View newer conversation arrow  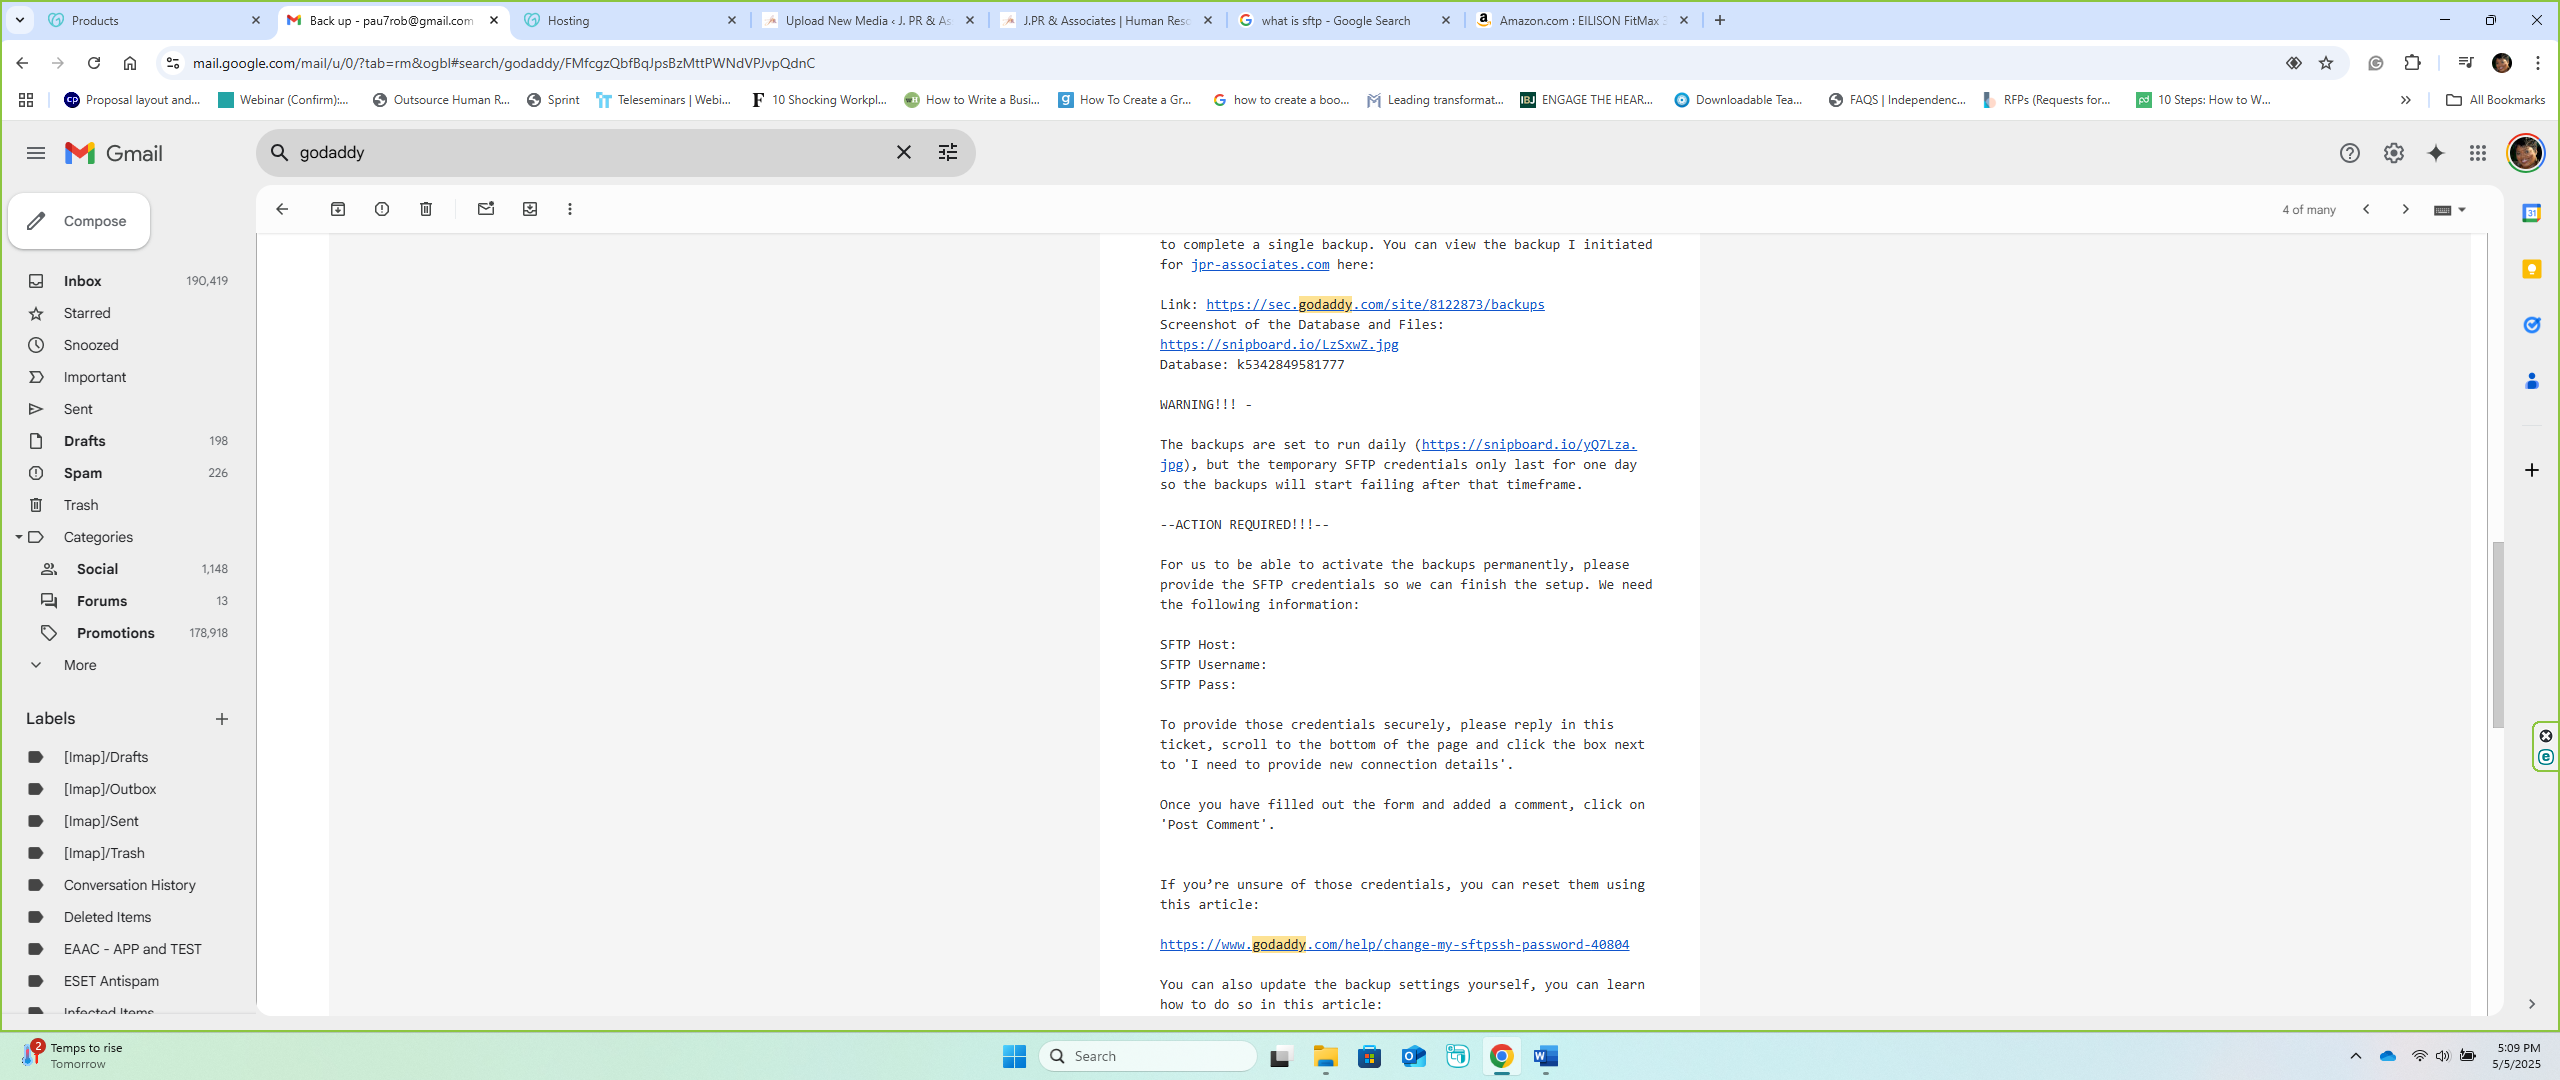tap(2366, 209)
